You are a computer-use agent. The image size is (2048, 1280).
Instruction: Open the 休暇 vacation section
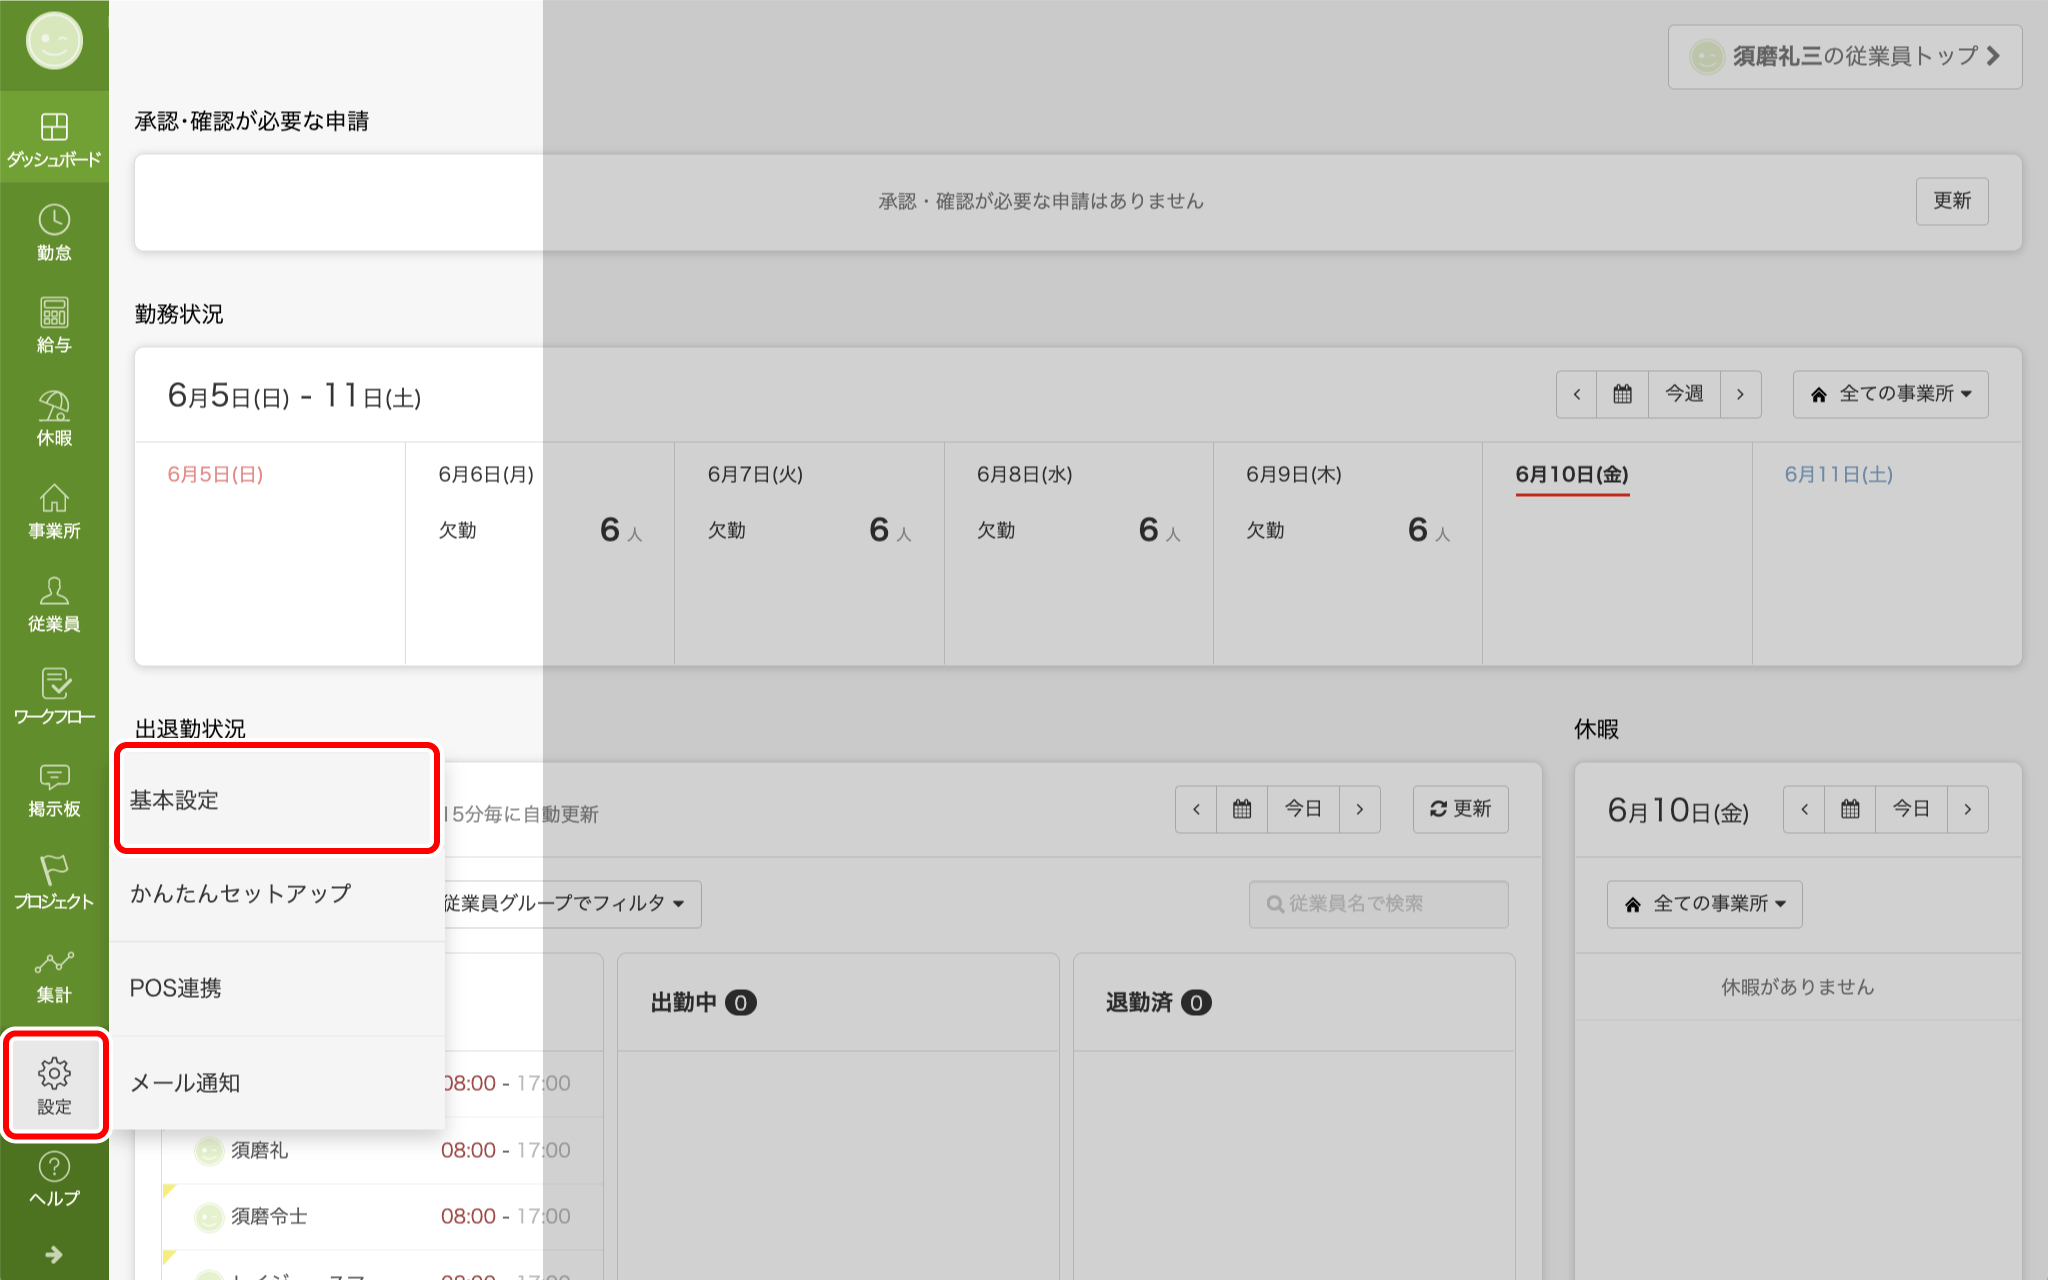(x=54, y=418)
